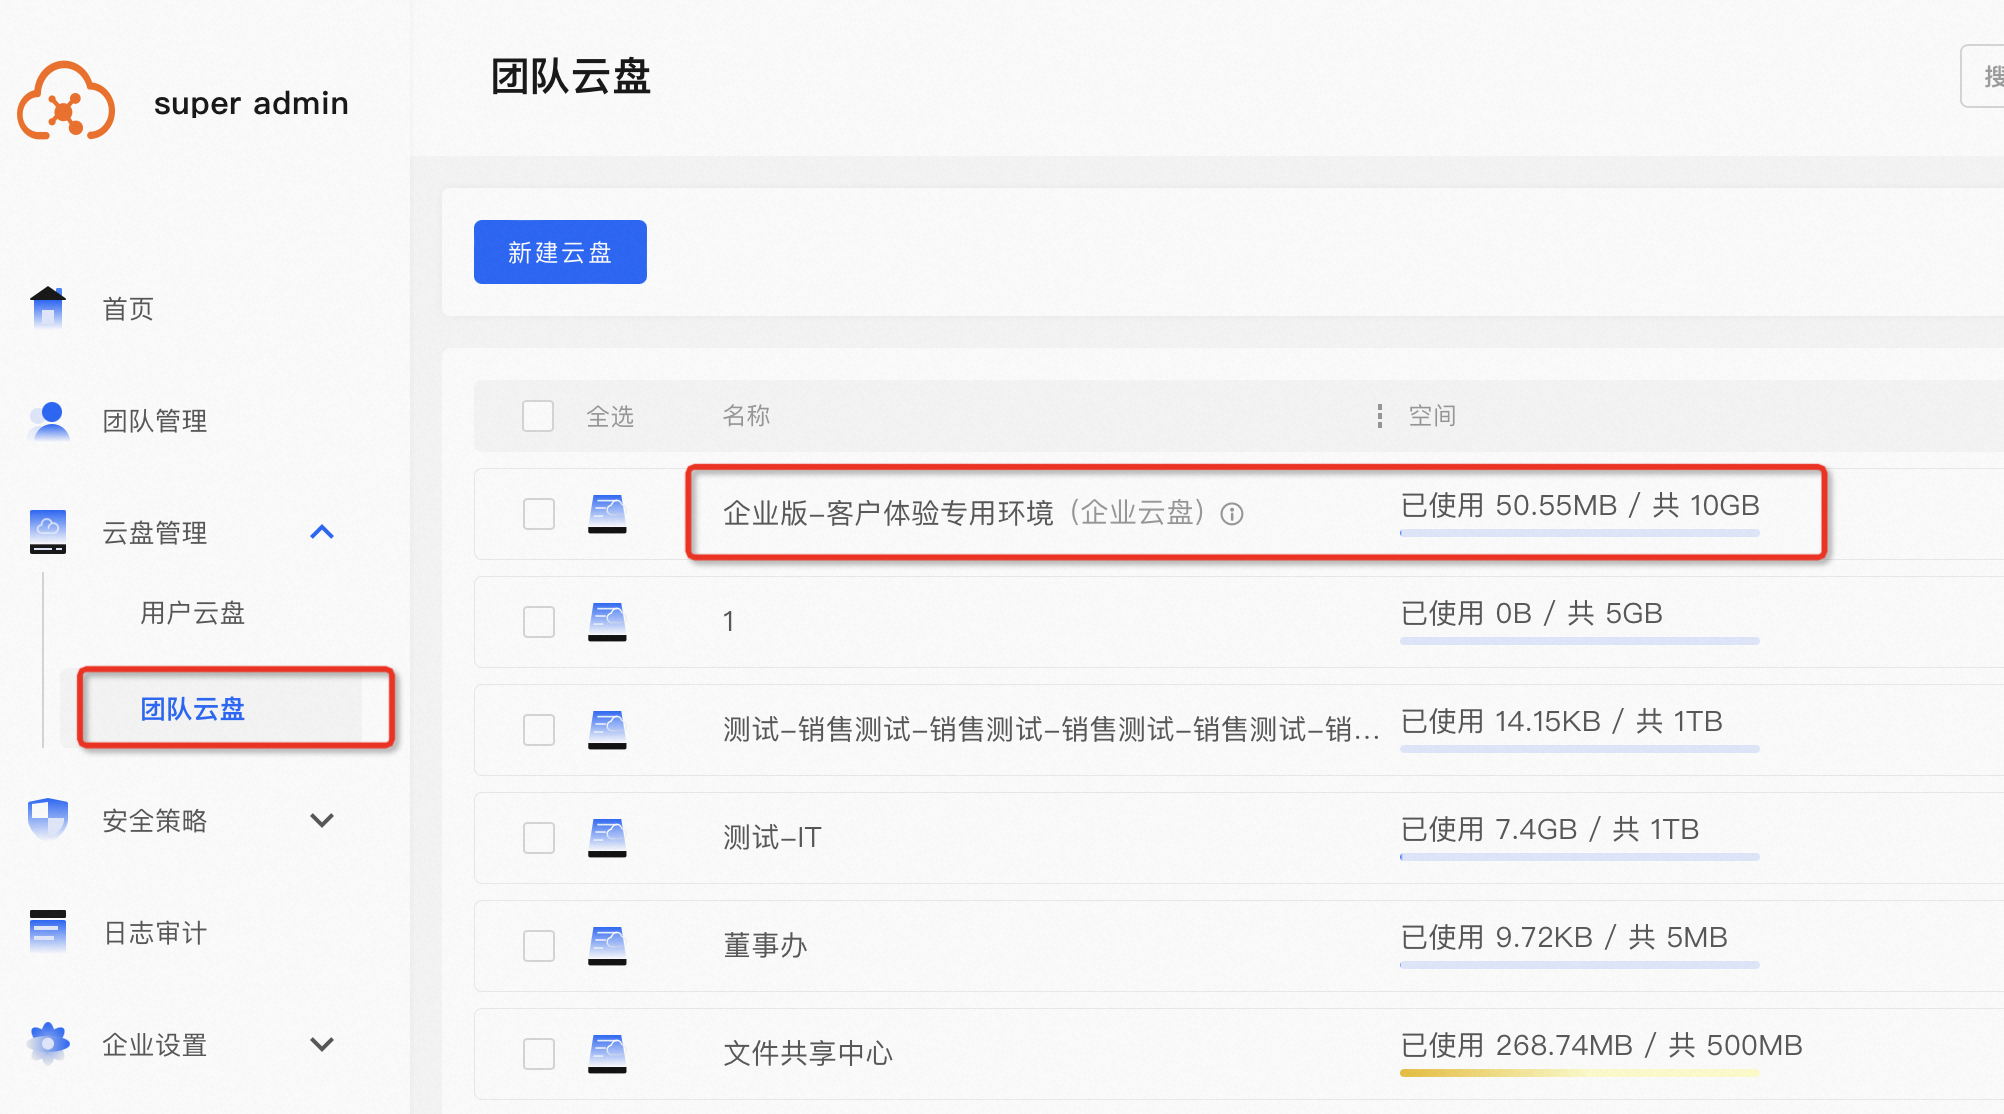Click the info icon after 企业云盘 label
Image resolution: width=2004 pixels, height=1114 pixels.
1232,514
